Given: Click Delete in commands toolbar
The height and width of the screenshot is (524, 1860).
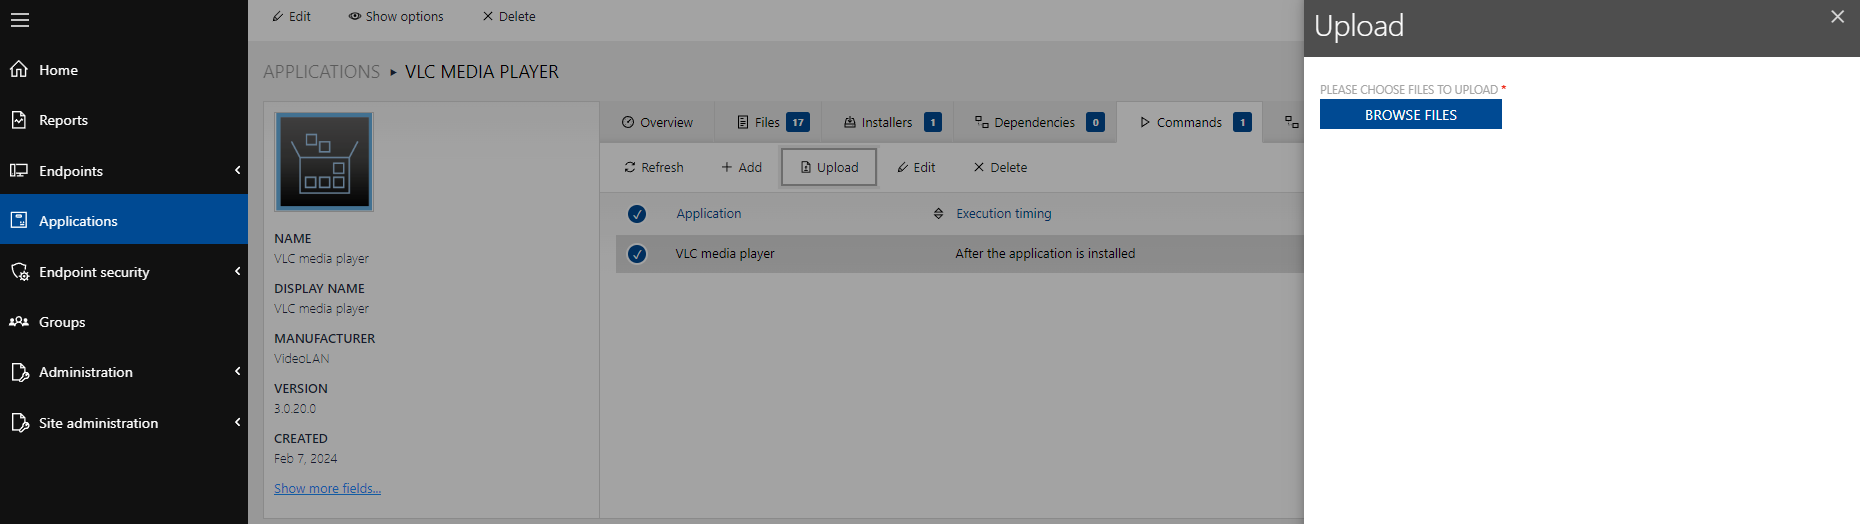Looking at the screenshot, I should click(x=1000, y=167).
